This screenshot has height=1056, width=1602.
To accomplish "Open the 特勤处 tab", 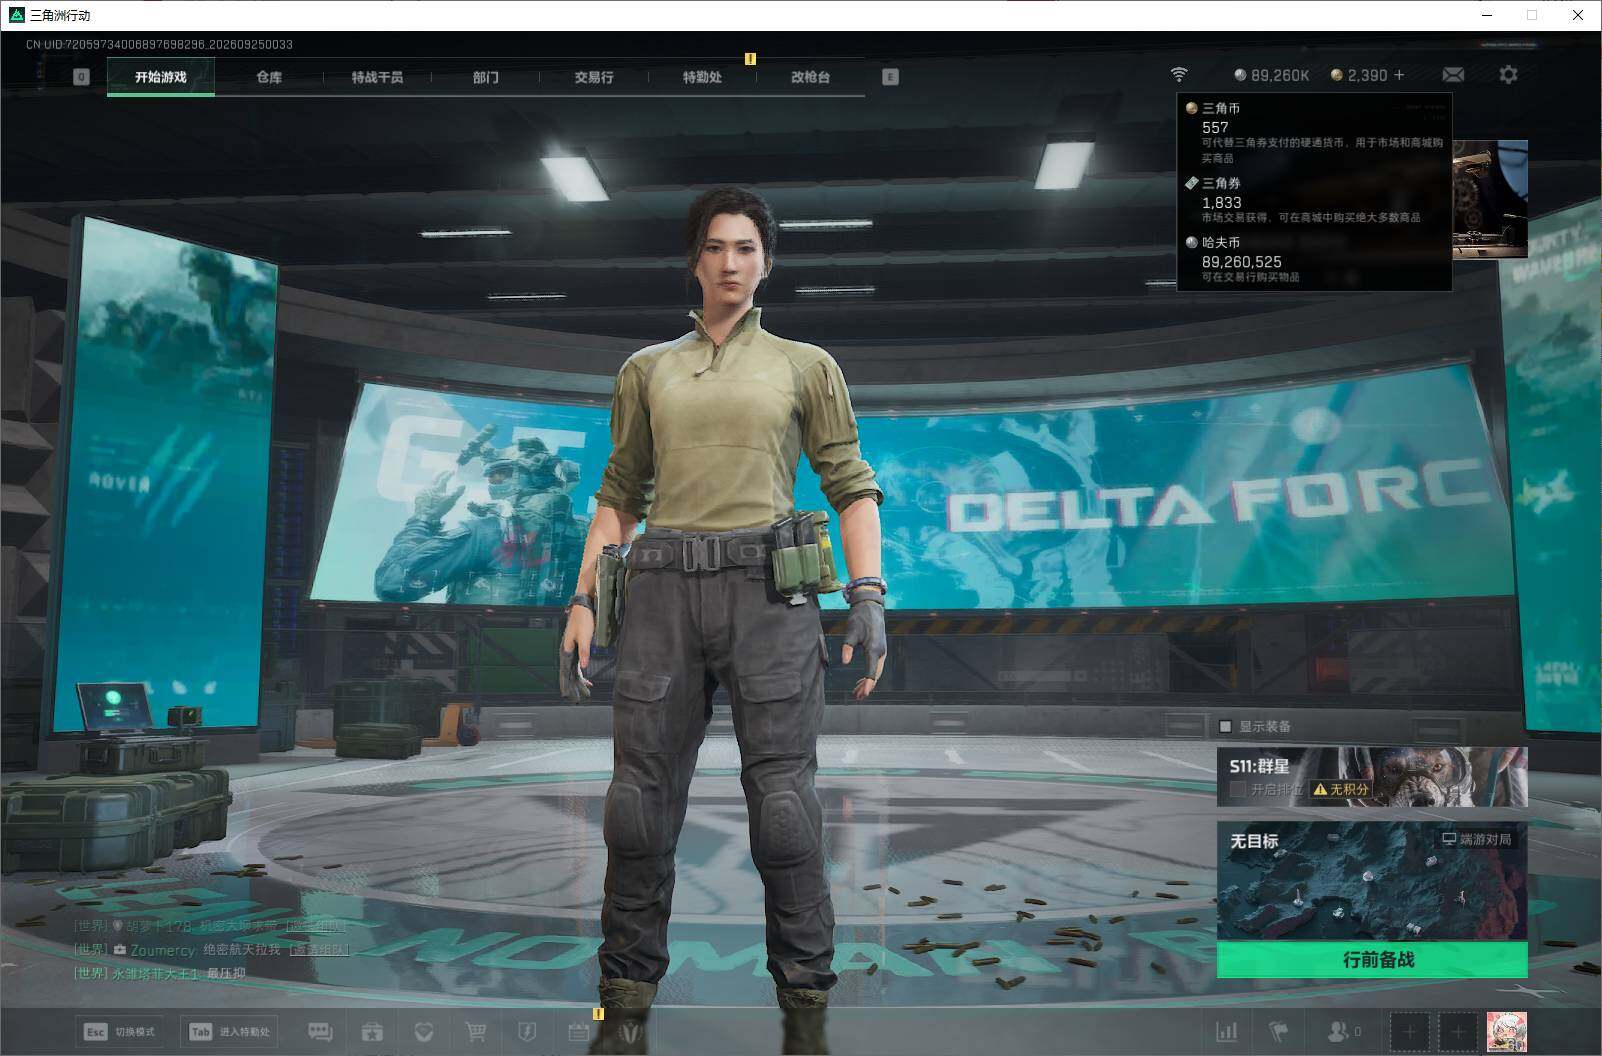I will pyautogui.click(x=702, y=77).
